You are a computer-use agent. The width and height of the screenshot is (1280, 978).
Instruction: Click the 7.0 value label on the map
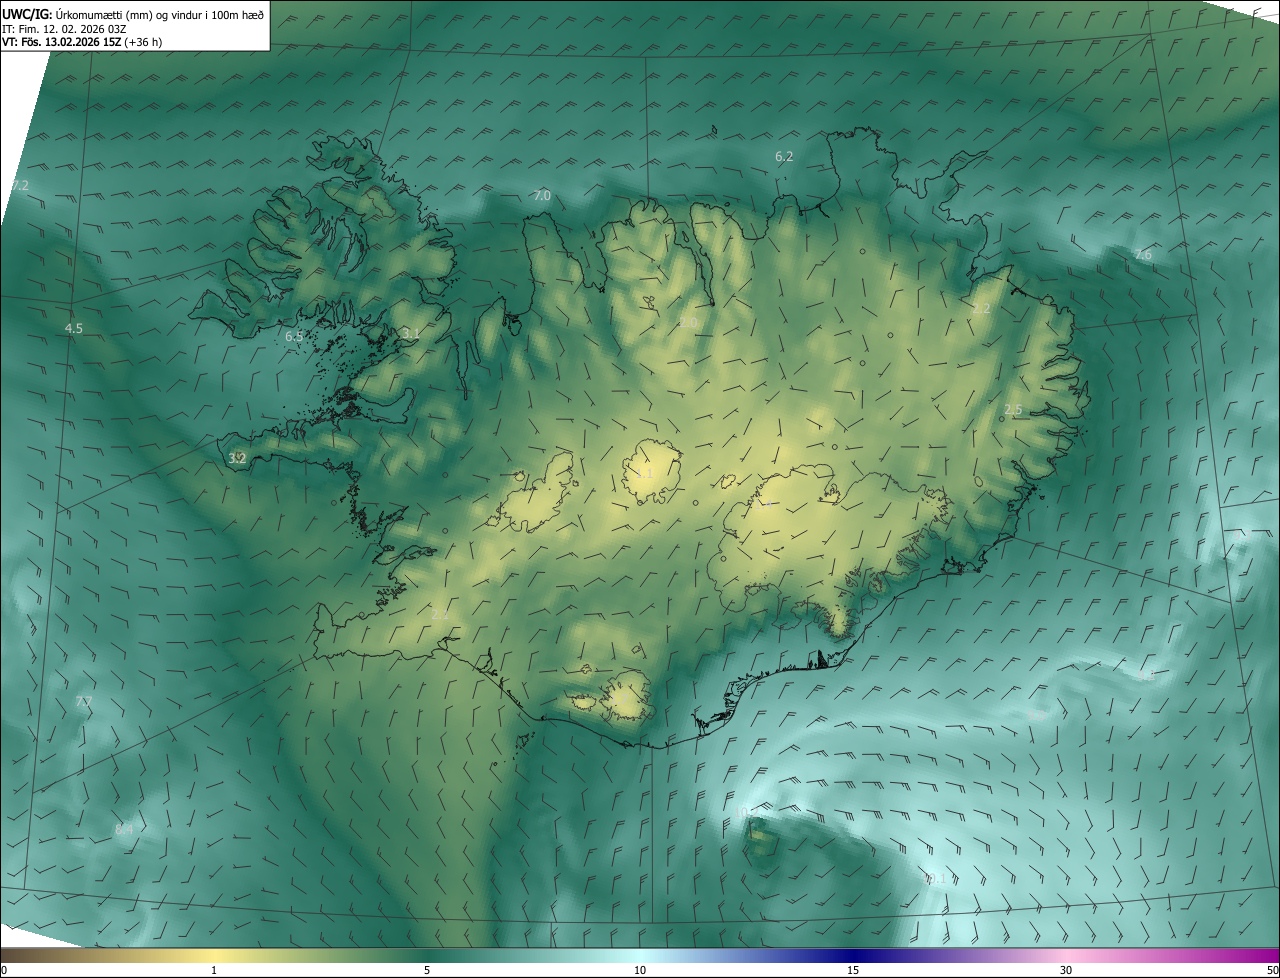click(x=542, y=196)
